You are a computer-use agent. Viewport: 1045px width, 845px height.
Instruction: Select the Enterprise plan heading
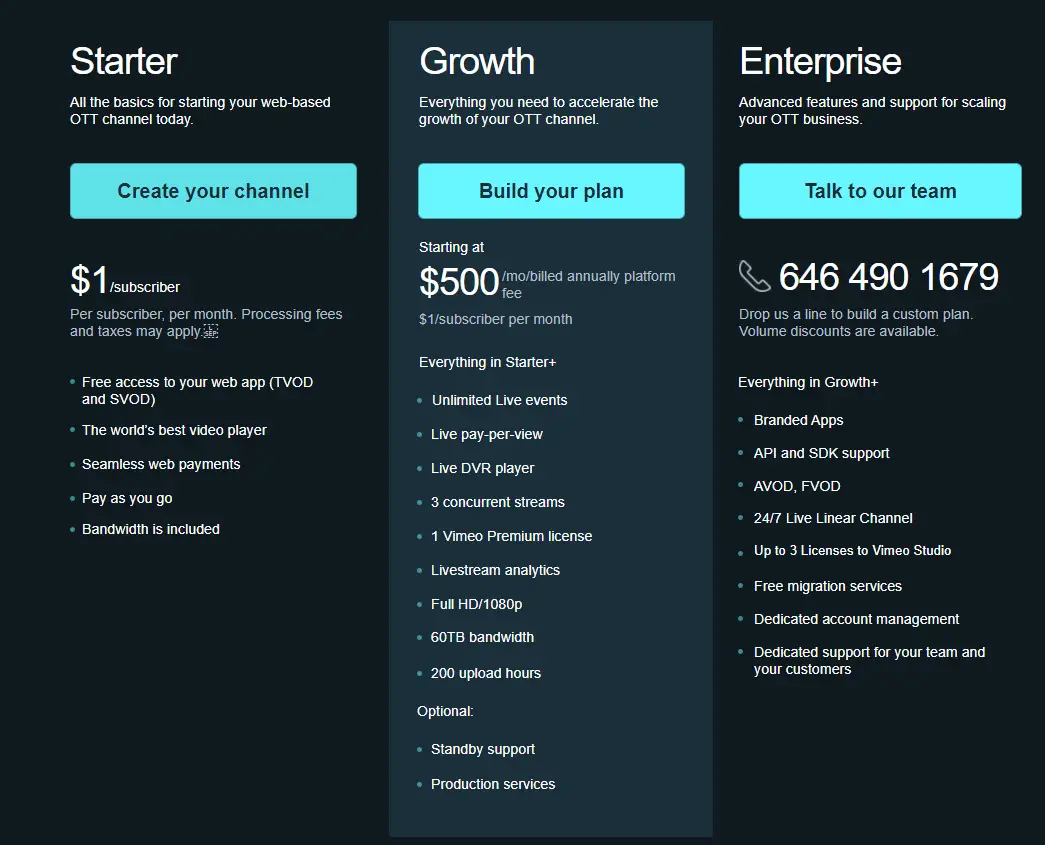820,61
